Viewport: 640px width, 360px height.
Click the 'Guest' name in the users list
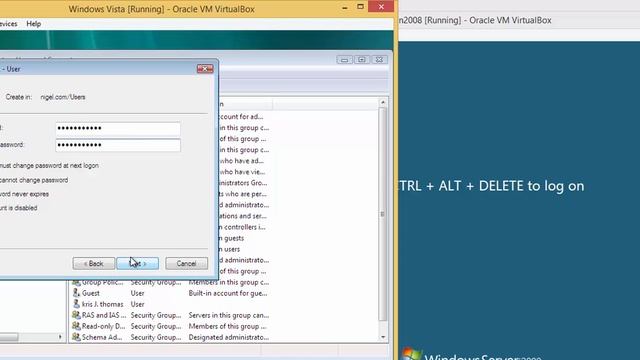(91, 293)
